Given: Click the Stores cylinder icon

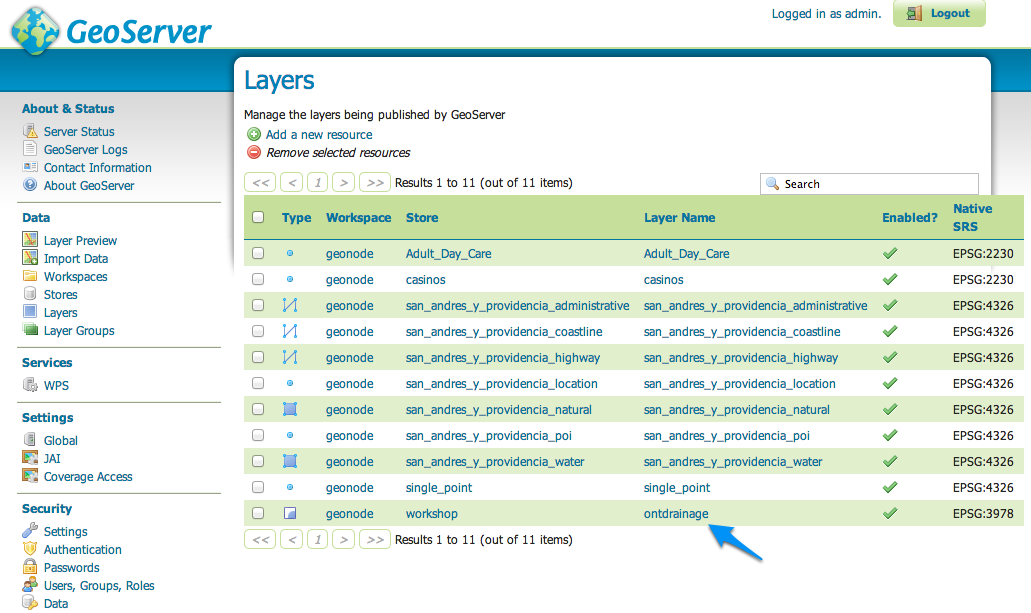Looking at the screenshot, I should click(x=30, y=293).
